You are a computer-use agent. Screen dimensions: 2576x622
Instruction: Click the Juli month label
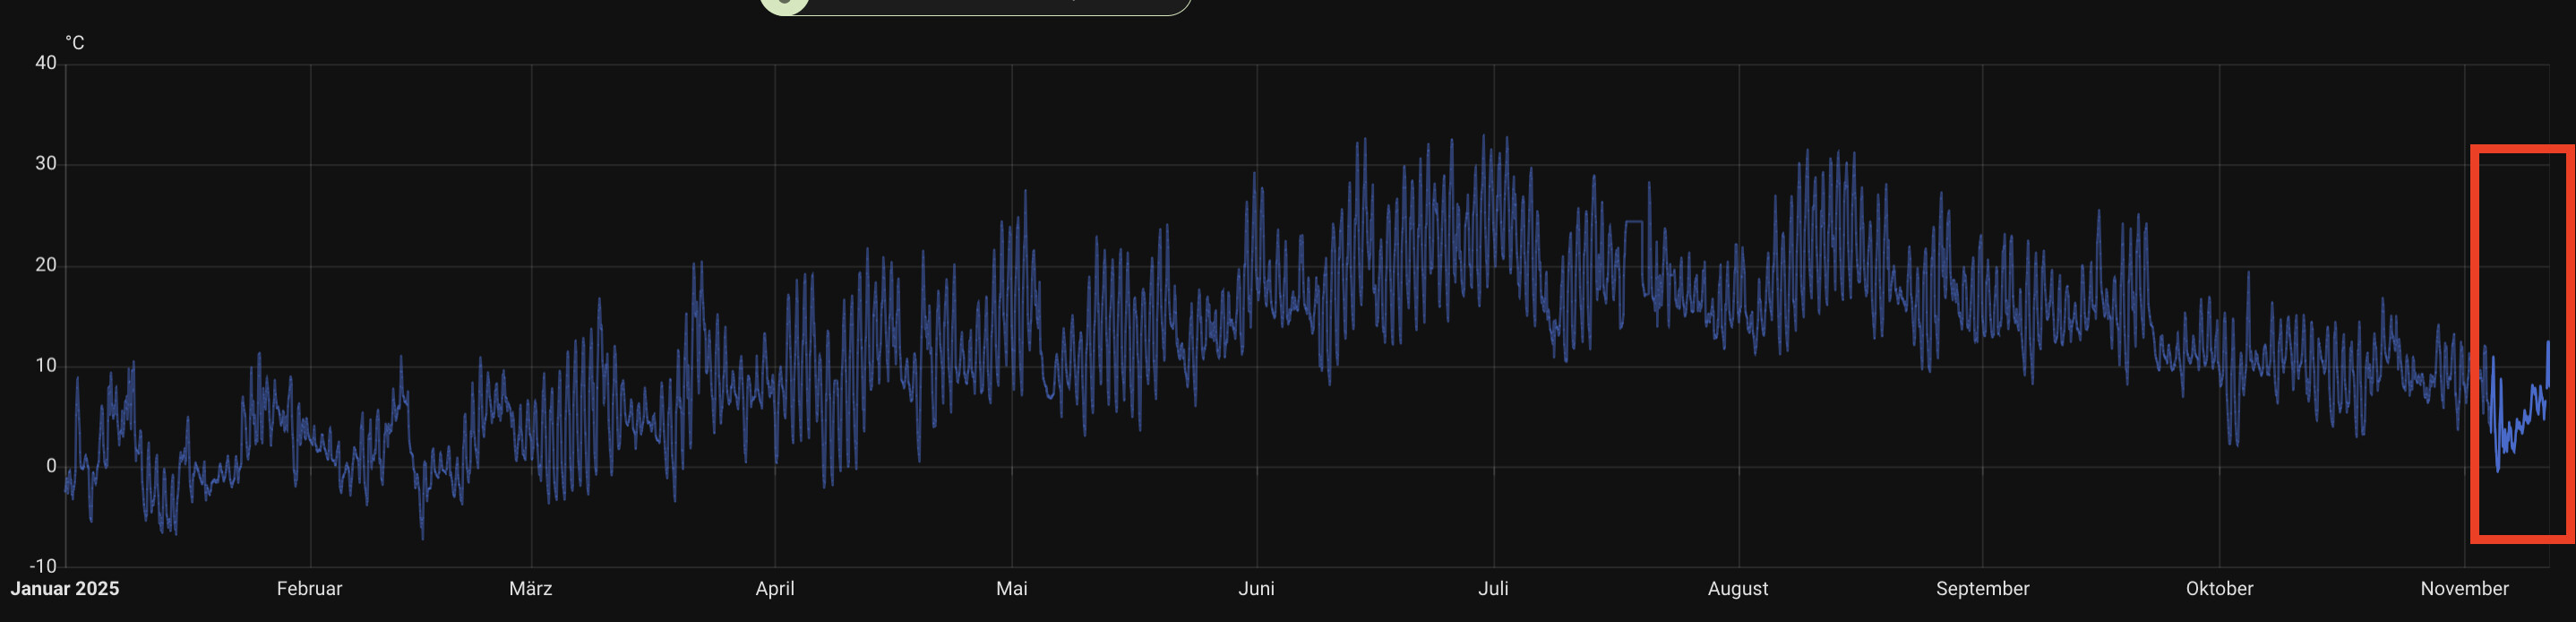coord(1493,589)
